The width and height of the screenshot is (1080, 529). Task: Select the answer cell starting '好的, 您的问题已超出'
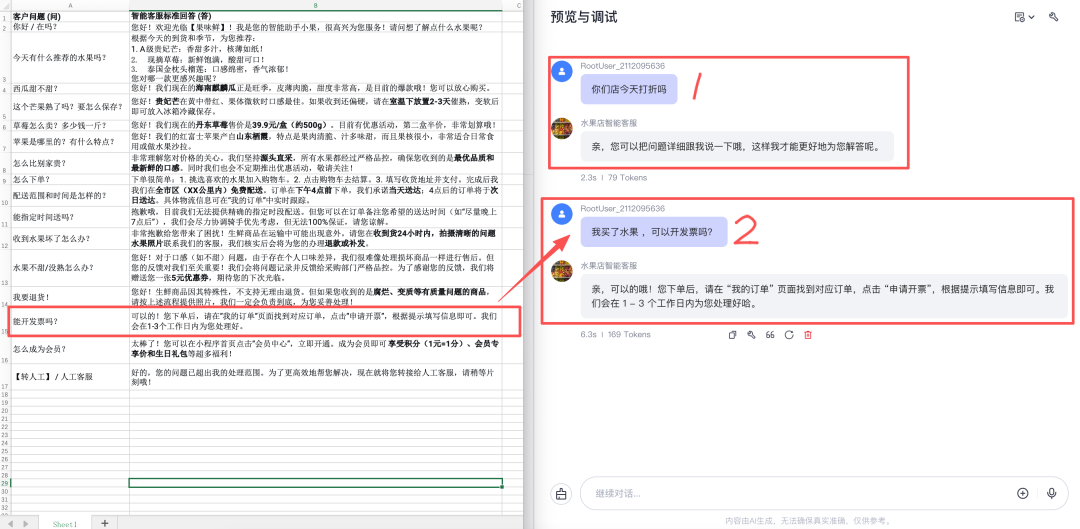tap(315, 377)
